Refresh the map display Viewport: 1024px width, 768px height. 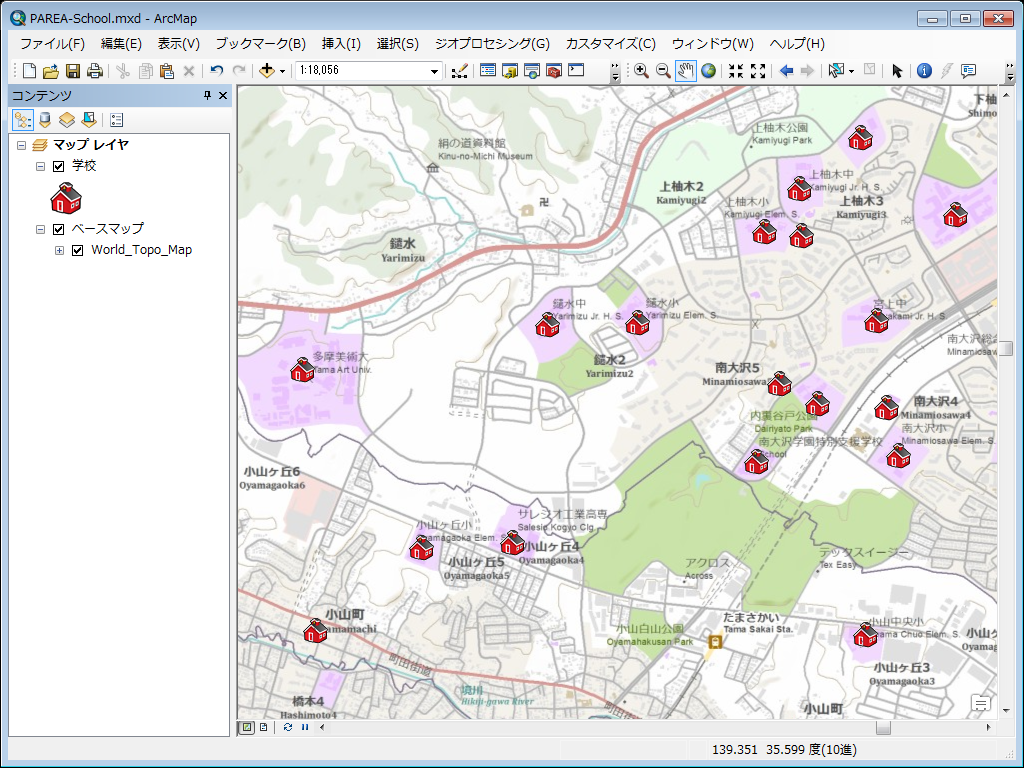click(x=288, y=727)
